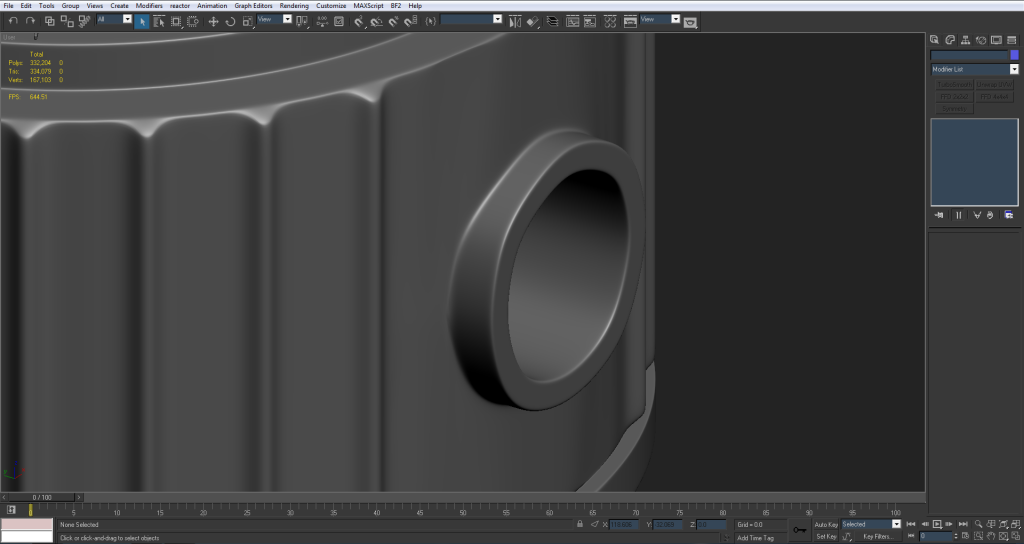
Task: Open the Rendering menu
Action: point(294,6)
